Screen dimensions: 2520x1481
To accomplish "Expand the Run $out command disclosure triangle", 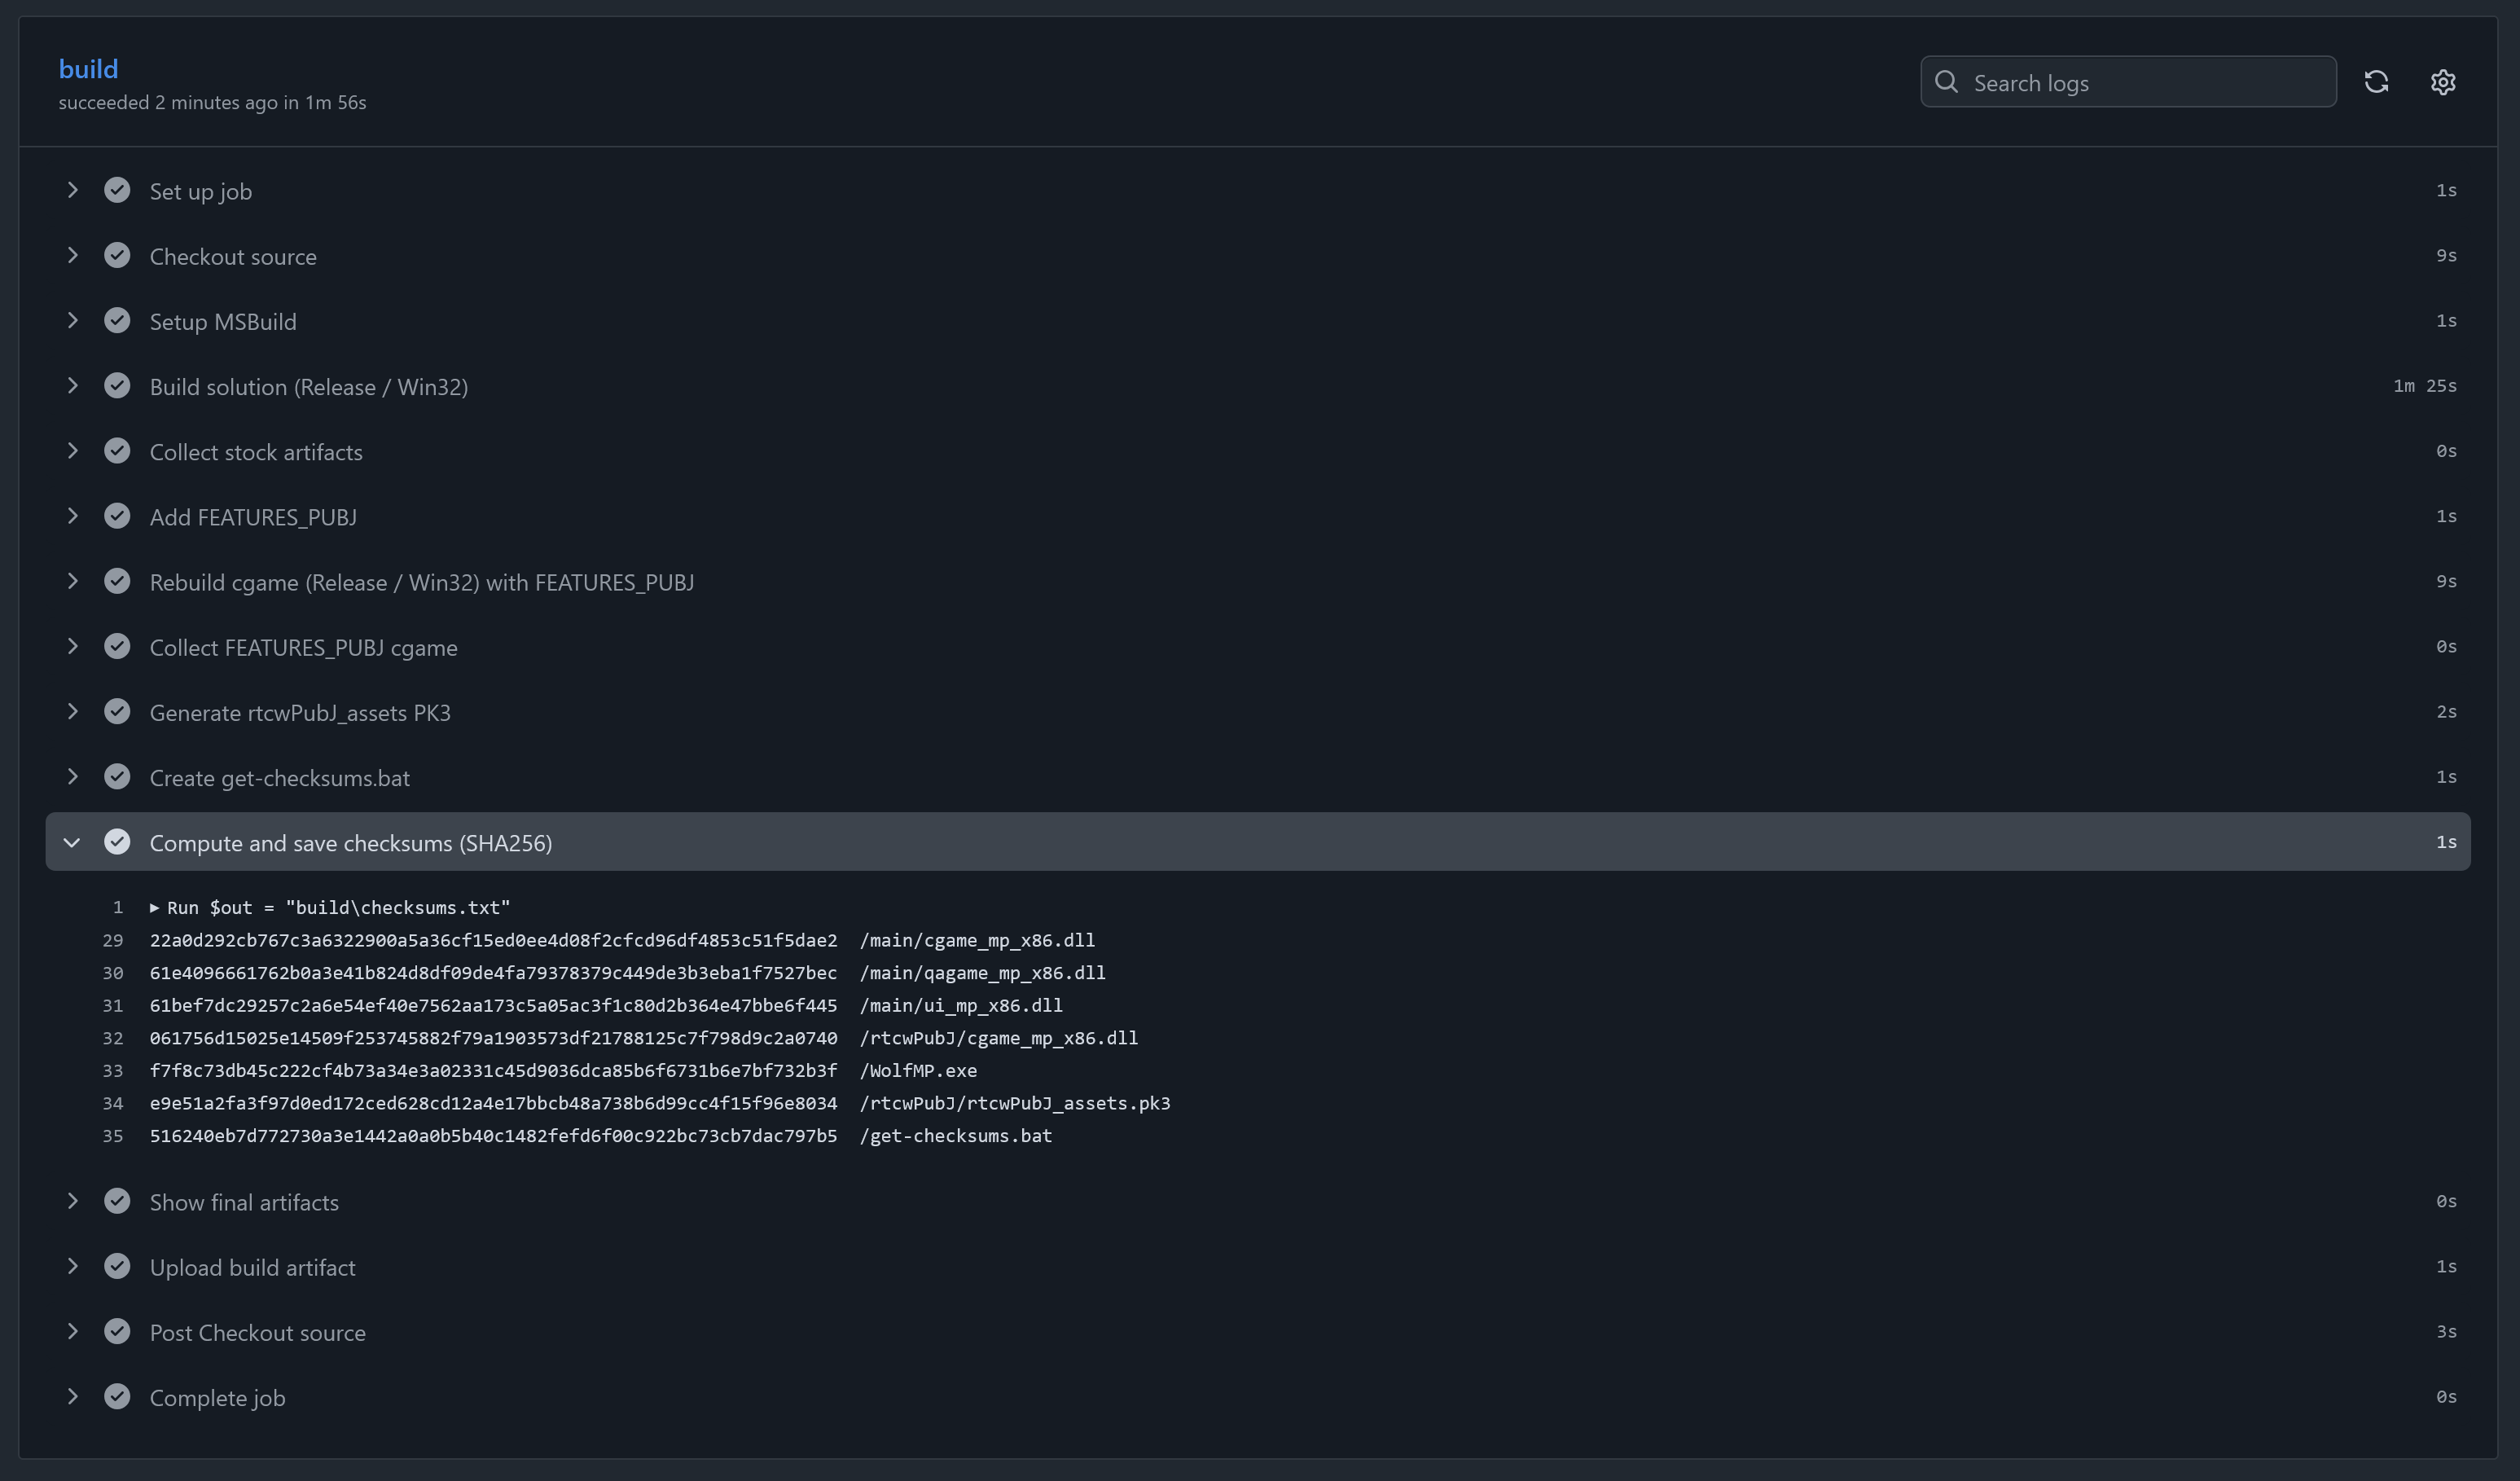I will (x=154, y=907).
